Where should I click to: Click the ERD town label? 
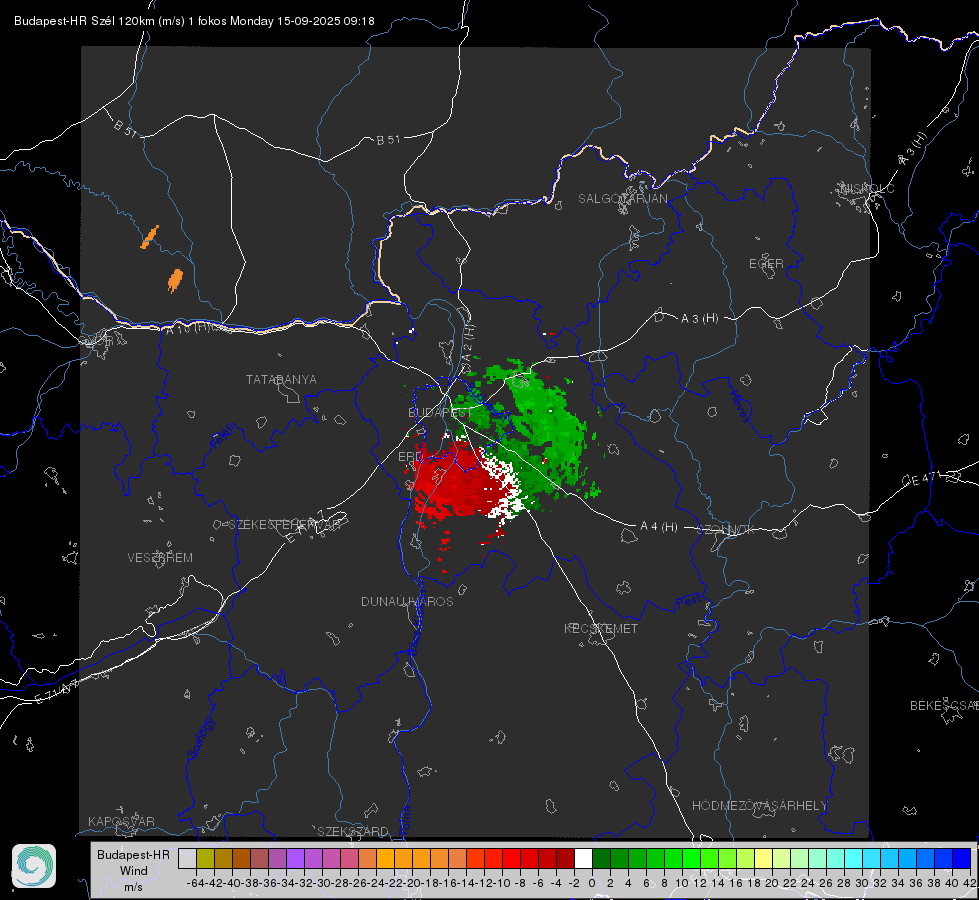pos(410,457)
